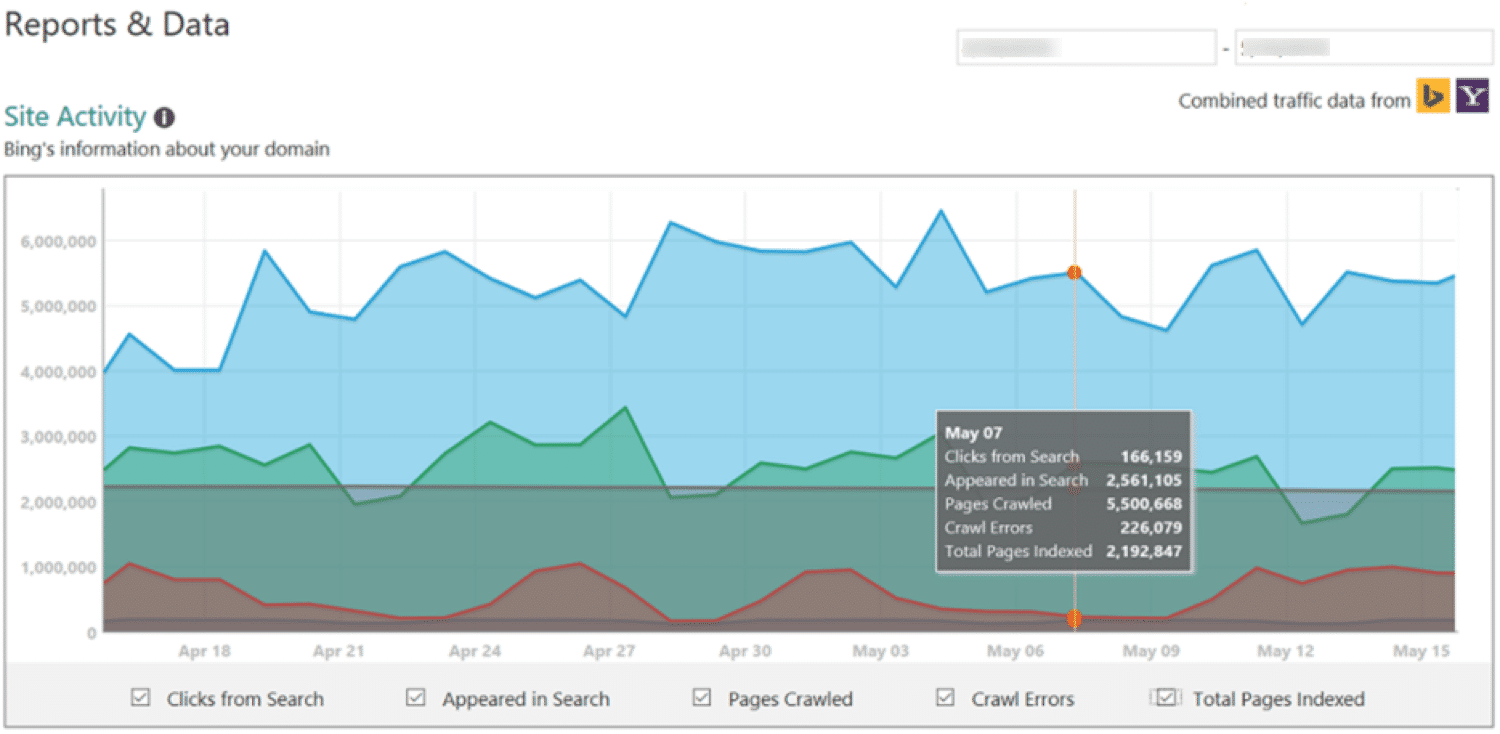The width and height of the screenshot is (1500, 734).
Task: Click the orange marker atop the May 07 line
Action: pos(1075,271)
